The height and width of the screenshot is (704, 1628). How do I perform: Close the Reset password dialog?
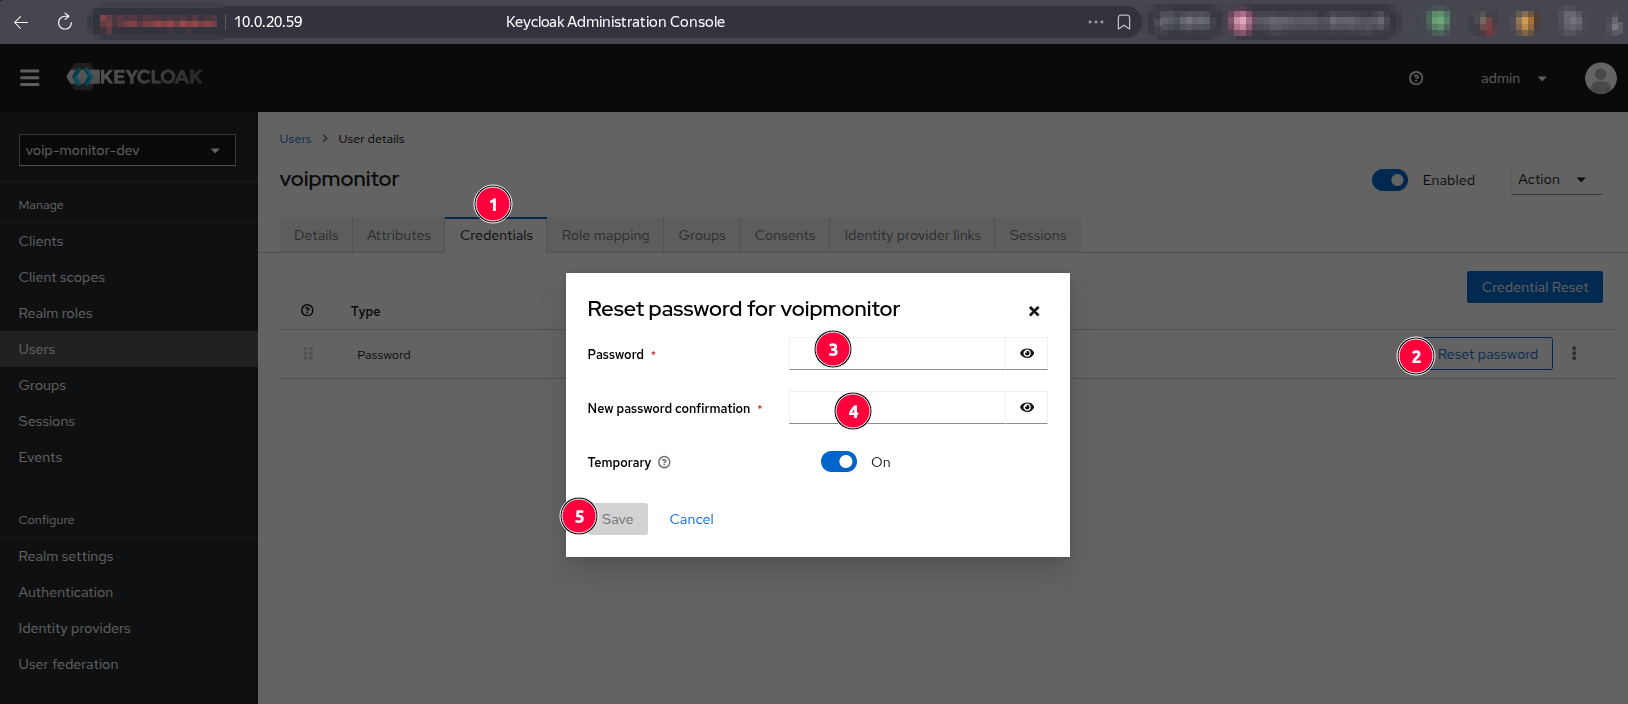click(x=1034, y=311)
